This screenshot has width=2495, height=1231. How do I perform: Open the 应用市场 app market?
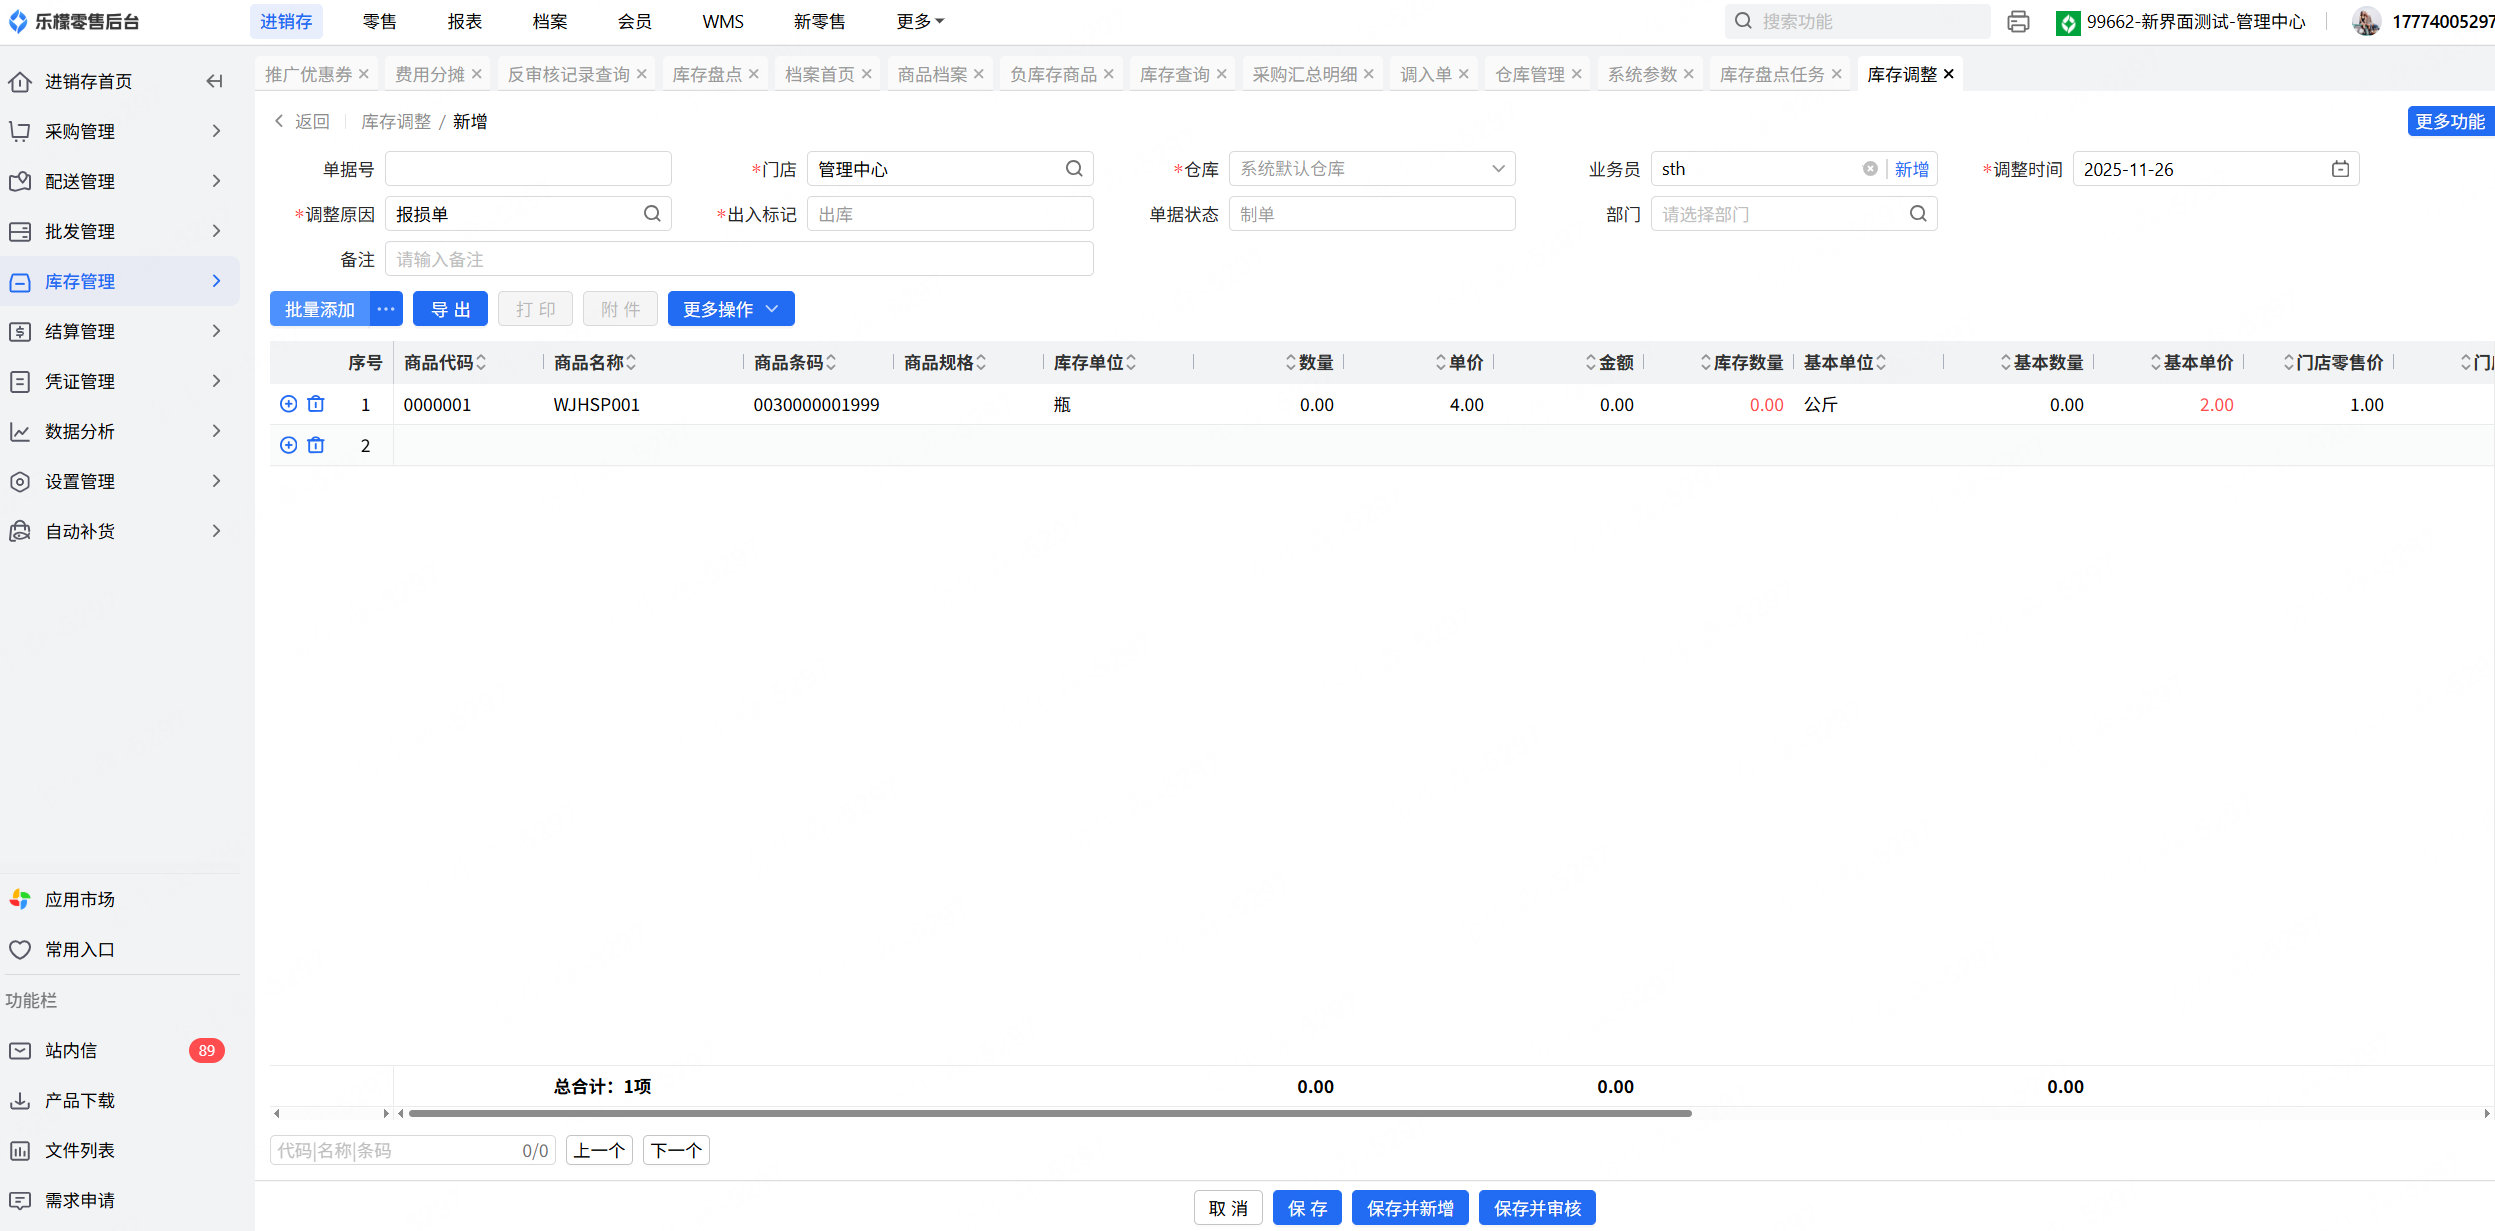79,899
